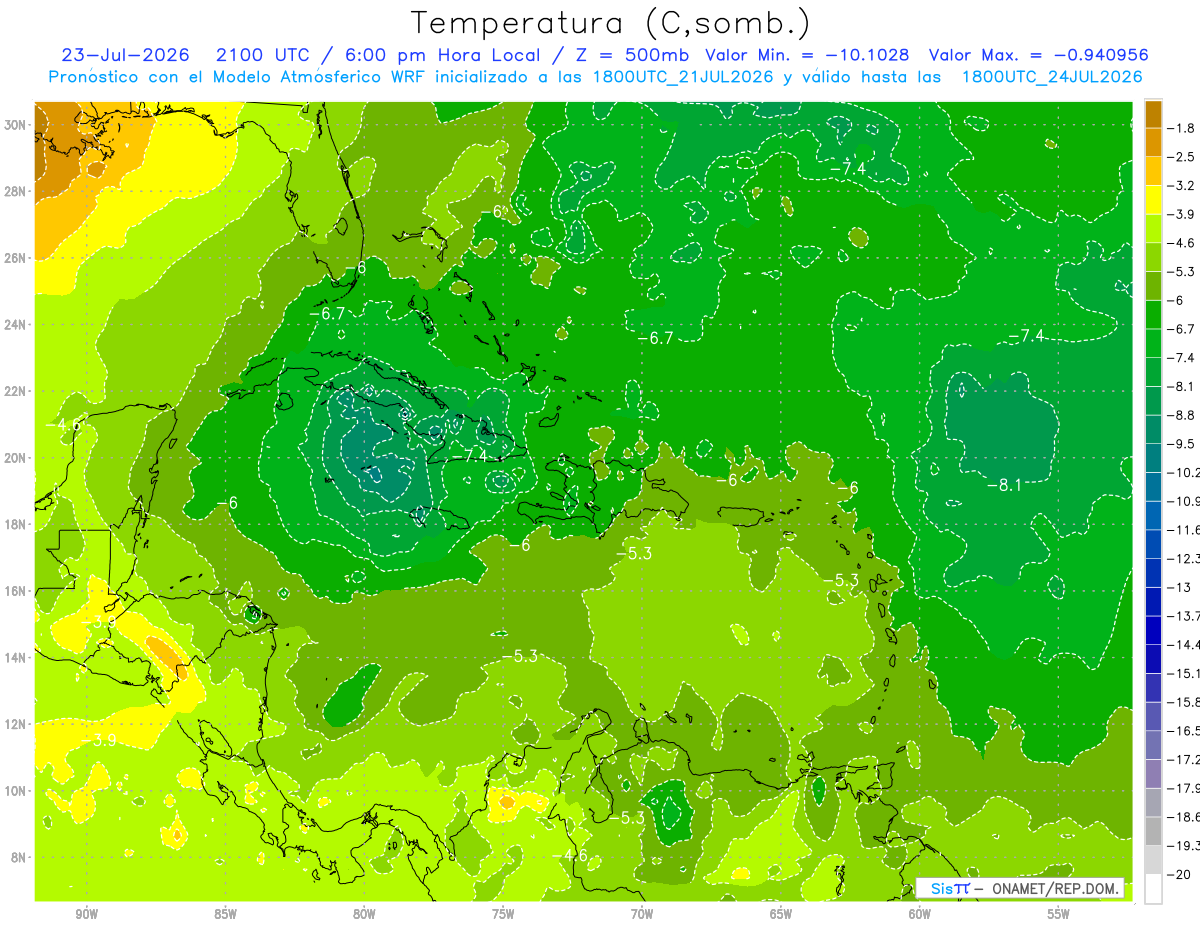The width and height of the screenshot is (1200, 927).
Task: Pick the orange swatch between -1.8 and -2.5
Action: point(1153,143)
